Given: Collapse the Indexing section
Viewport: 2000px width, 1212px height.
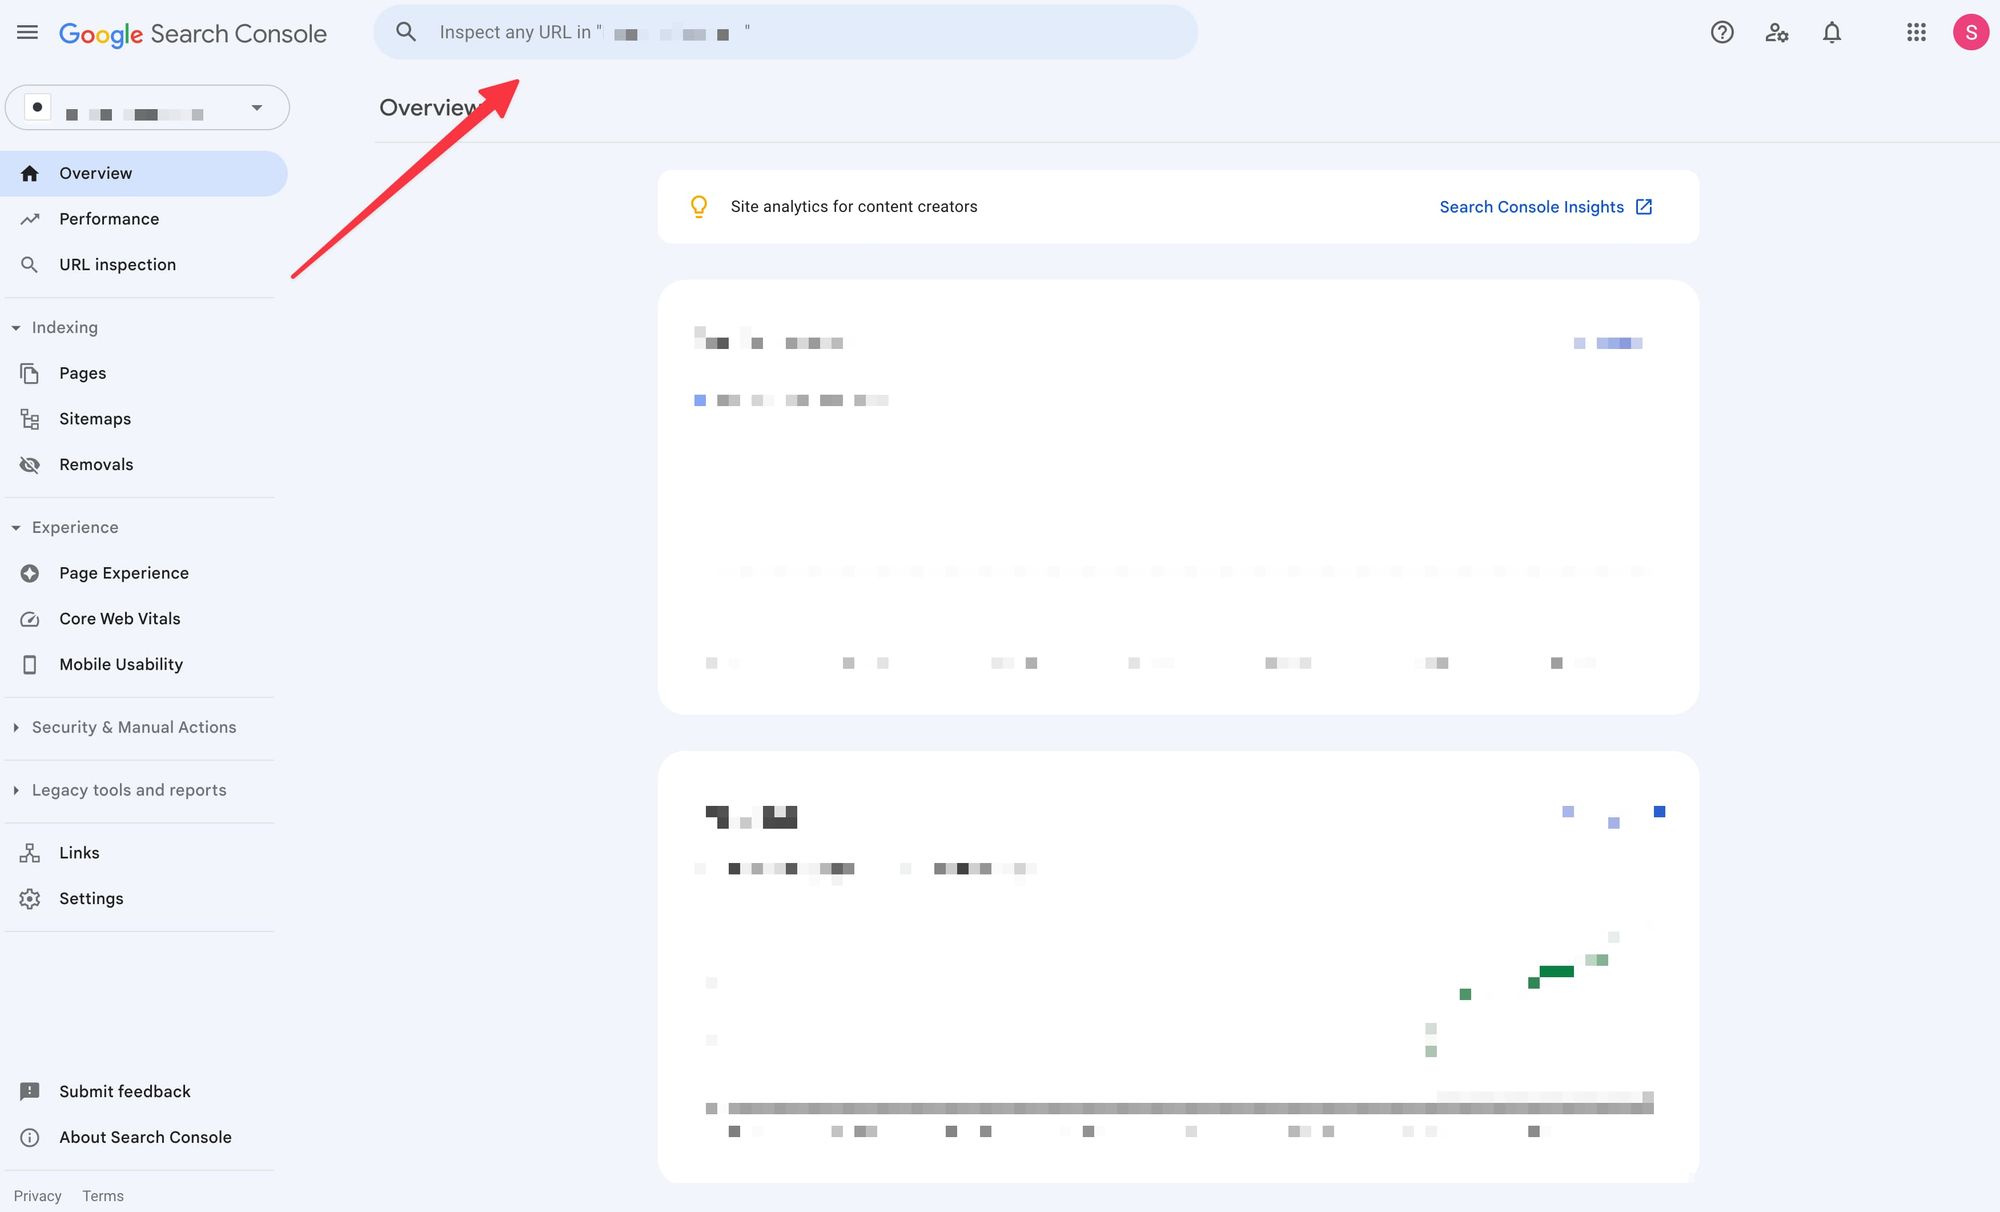Looking at the screenshot, I should [x=16, y=328].
